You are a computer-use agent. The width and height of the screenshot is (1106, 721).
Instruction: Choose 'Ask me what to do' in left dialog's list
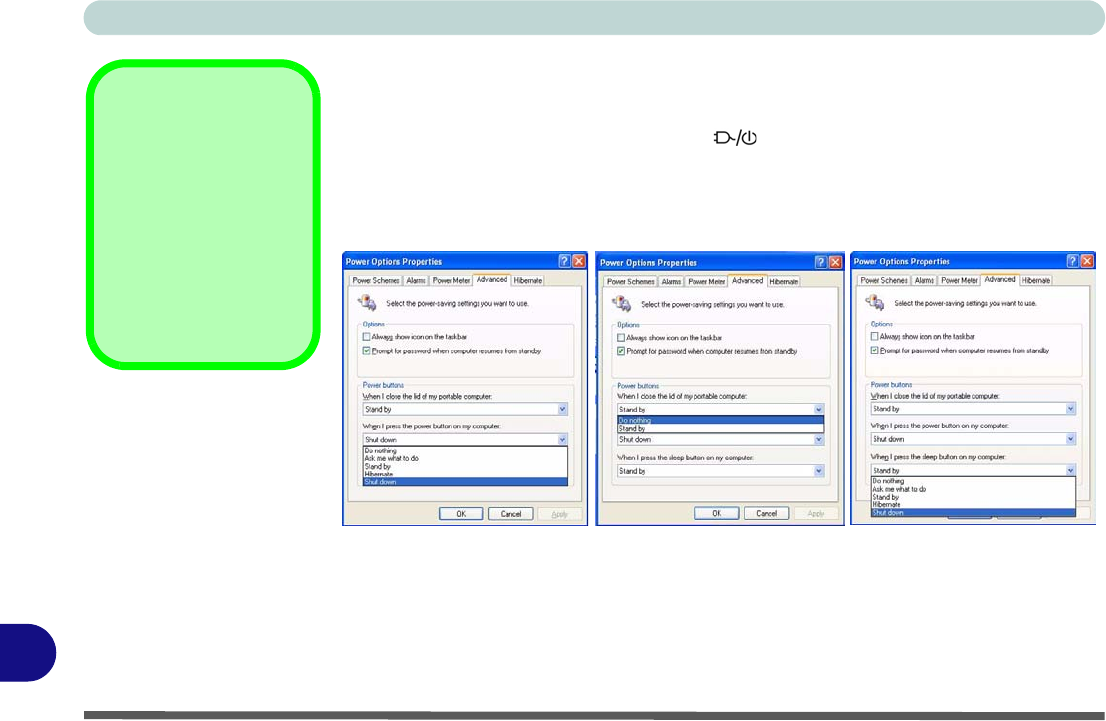pyautogui.click(x=465, y=459)
